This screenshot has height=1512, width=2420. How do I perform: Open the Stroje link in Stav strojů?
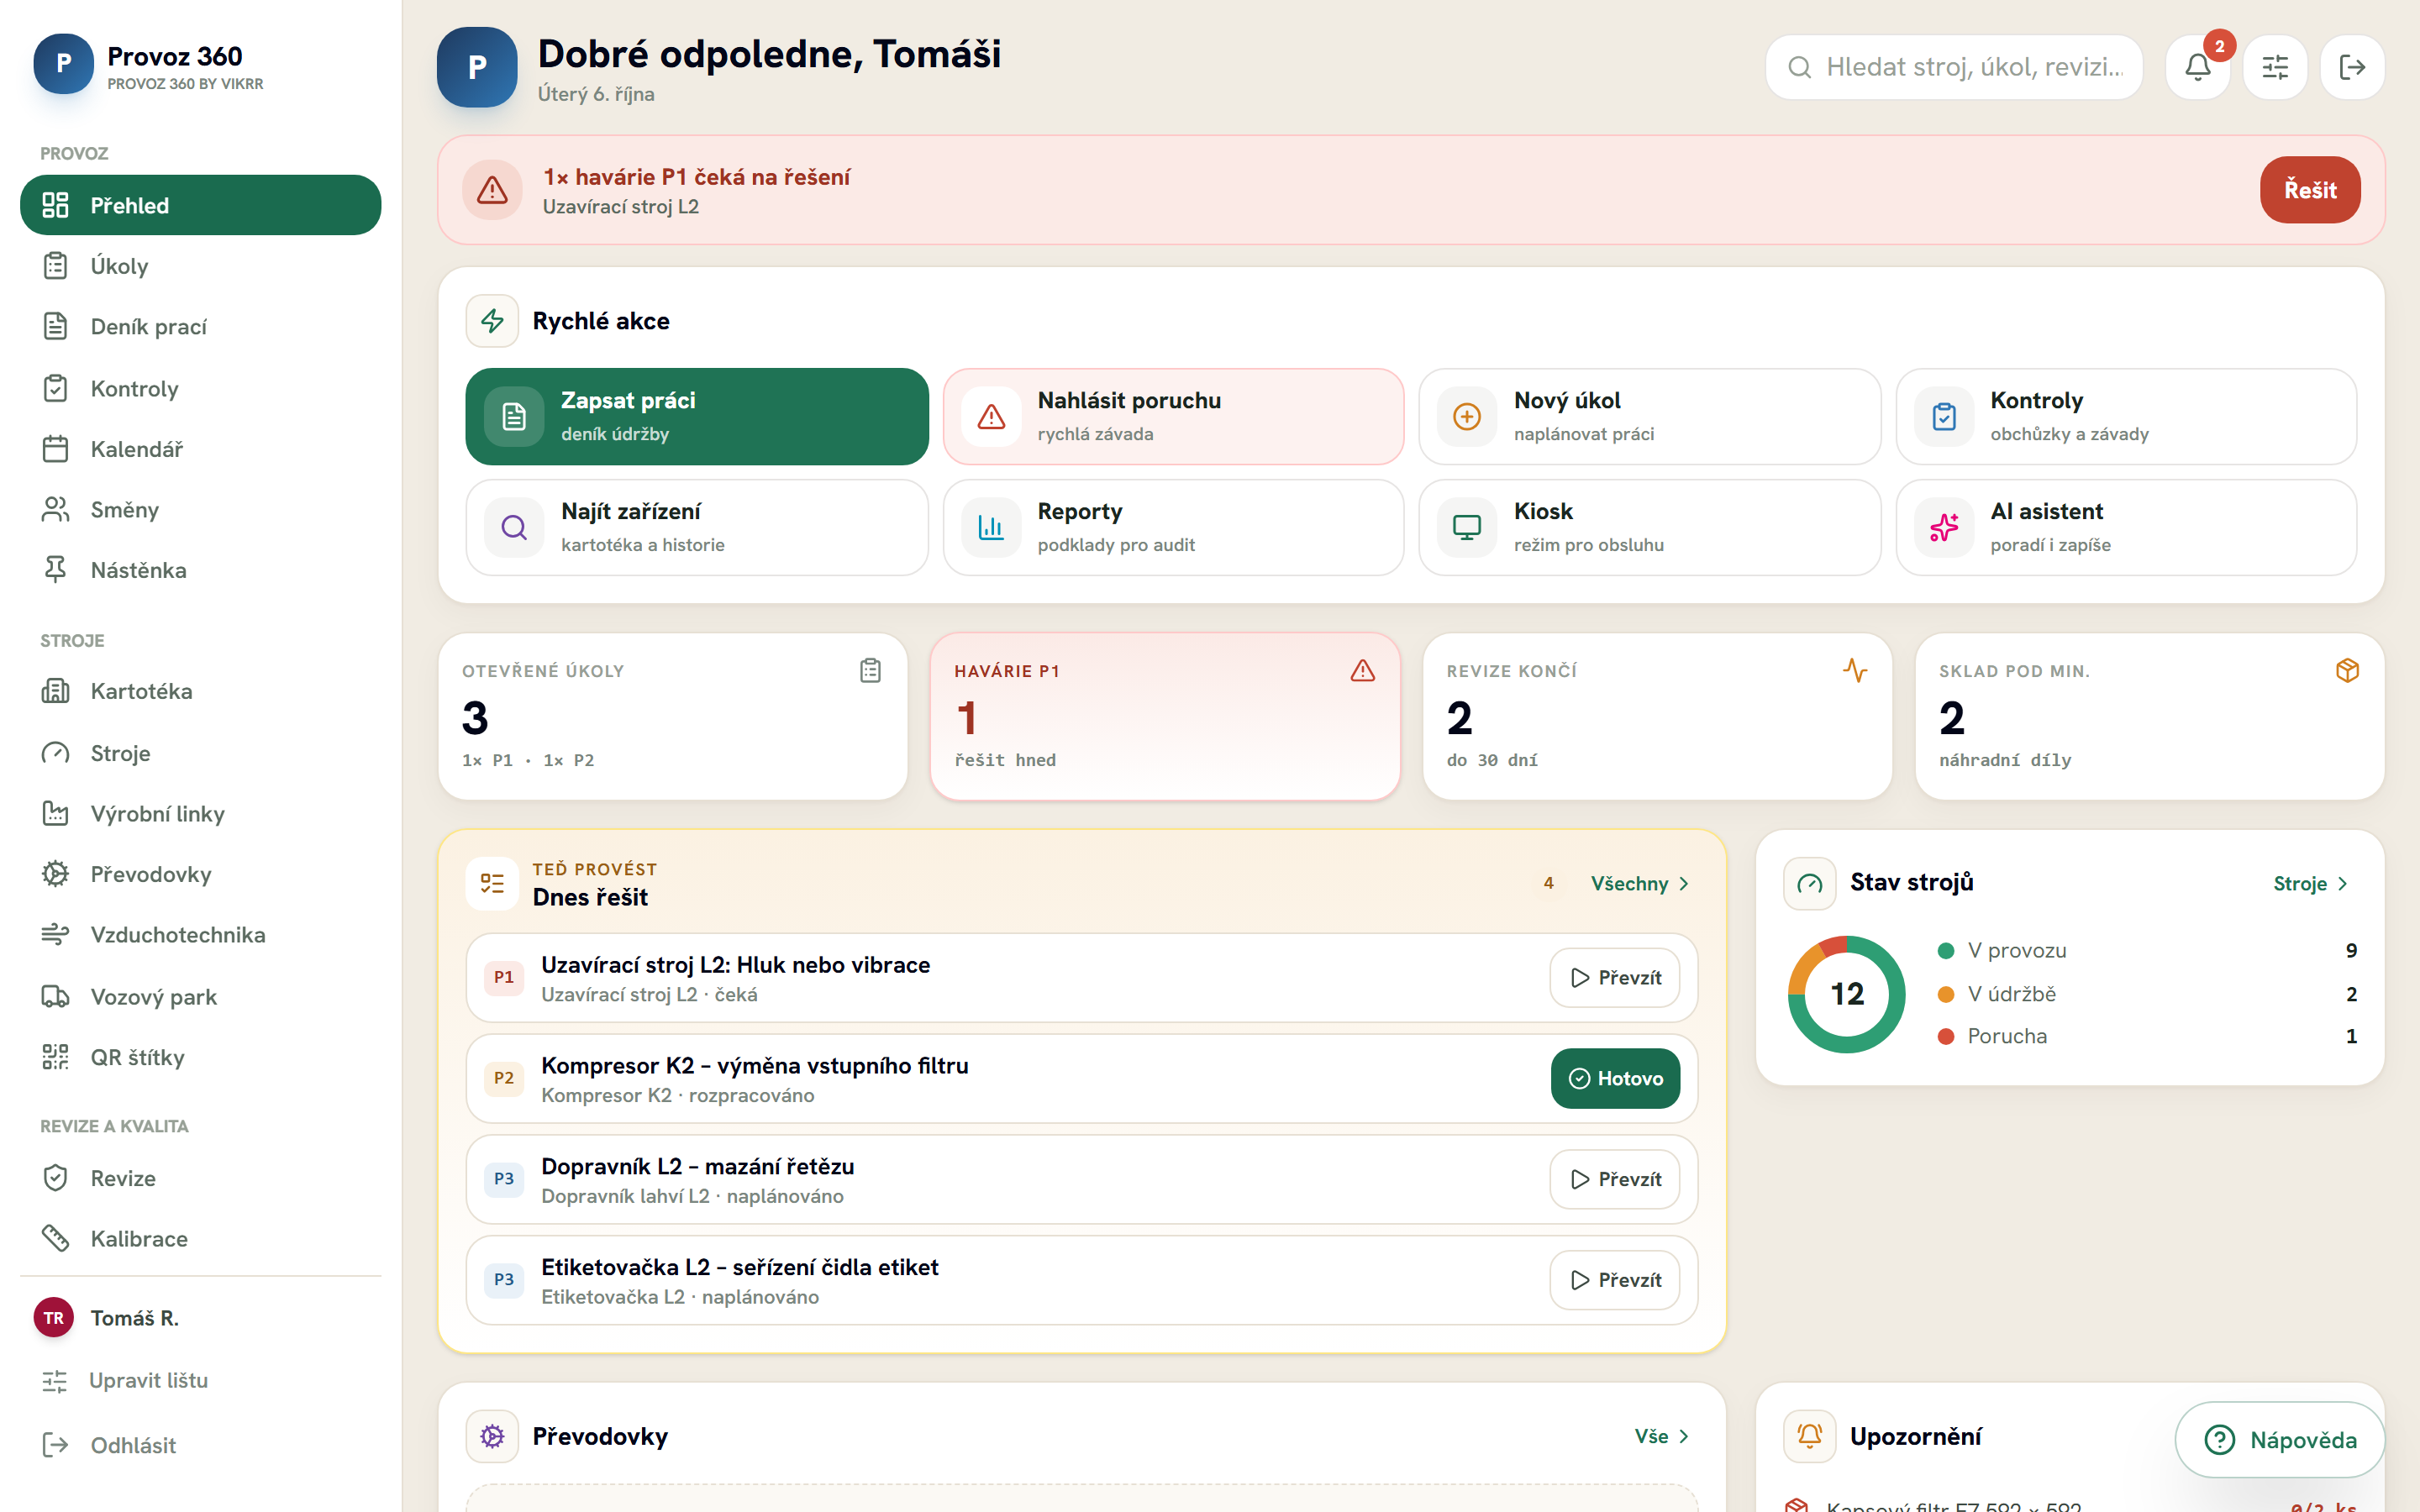click(x=2310, y=883)
